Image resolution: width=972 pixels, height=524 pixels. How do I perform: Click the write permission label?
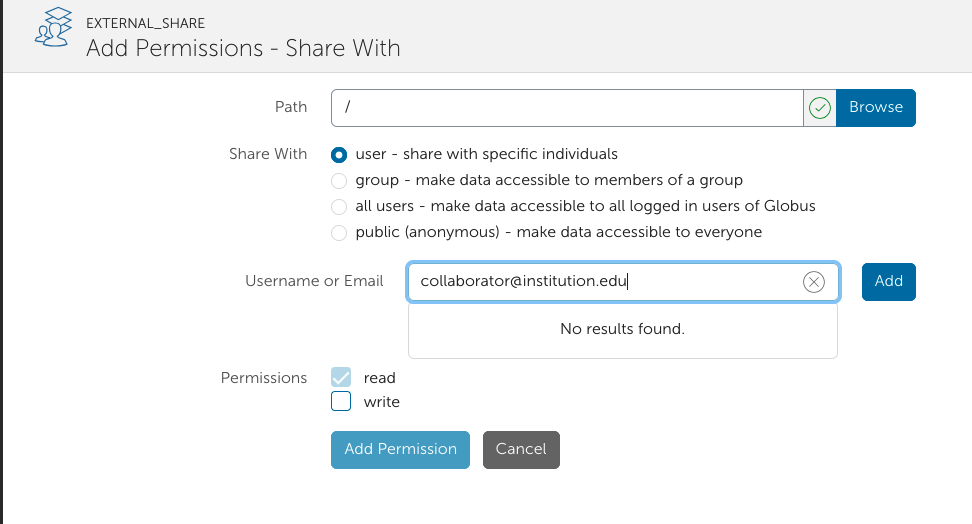coord(382,402)
